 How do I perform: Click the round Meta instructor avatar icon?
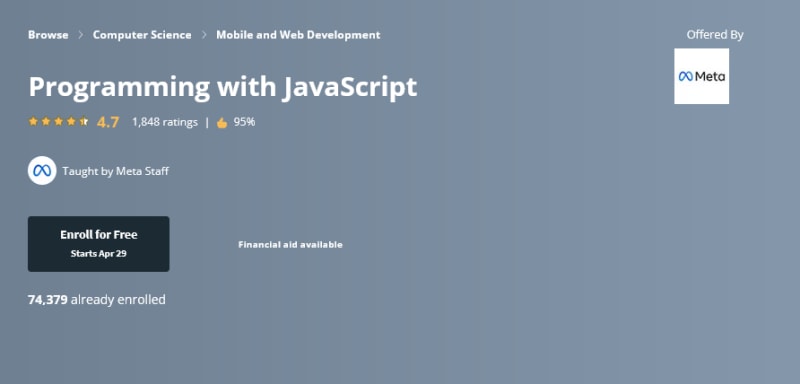click(x=42, y=171)
